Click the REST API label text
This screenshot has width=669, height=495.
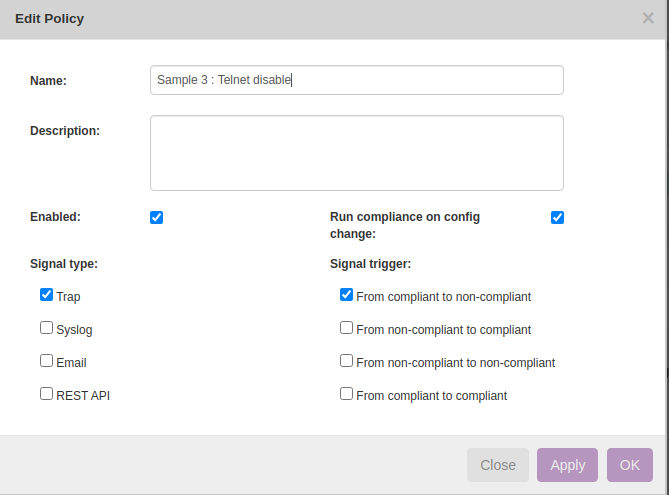(83, 396)
